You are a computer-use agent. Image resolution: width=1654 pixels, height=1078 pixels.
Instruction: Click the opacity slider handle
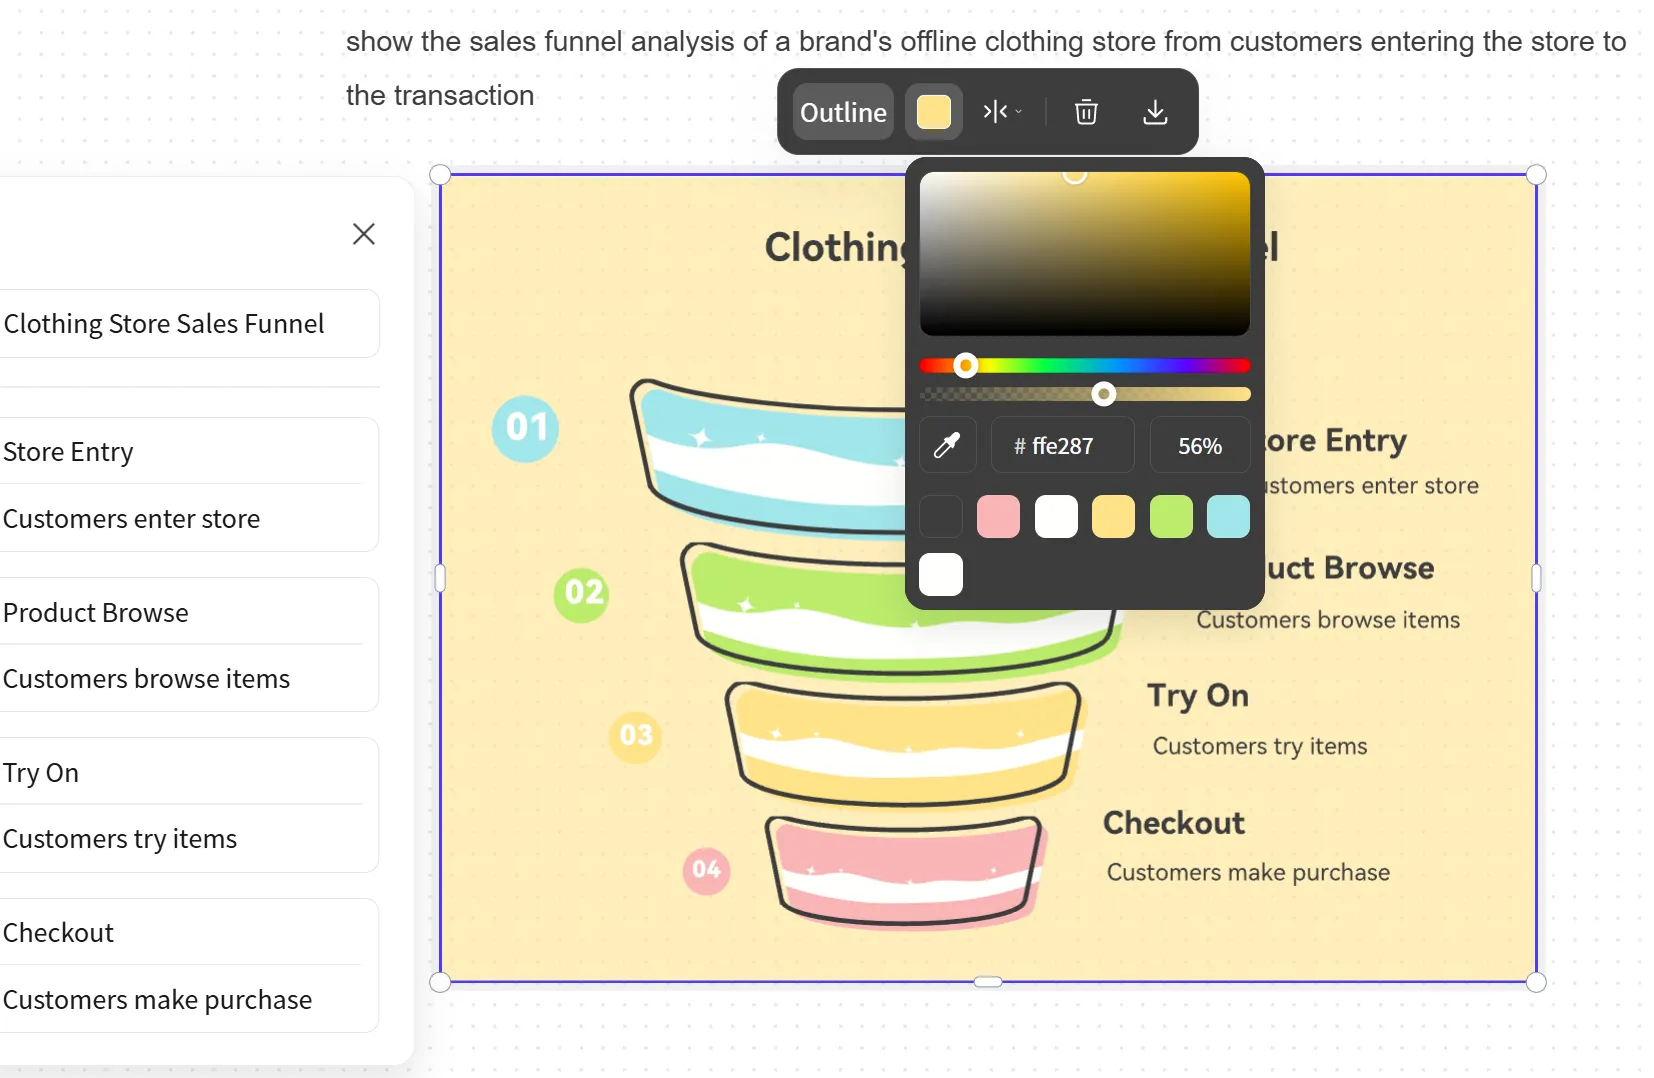tap(1103, 394)
